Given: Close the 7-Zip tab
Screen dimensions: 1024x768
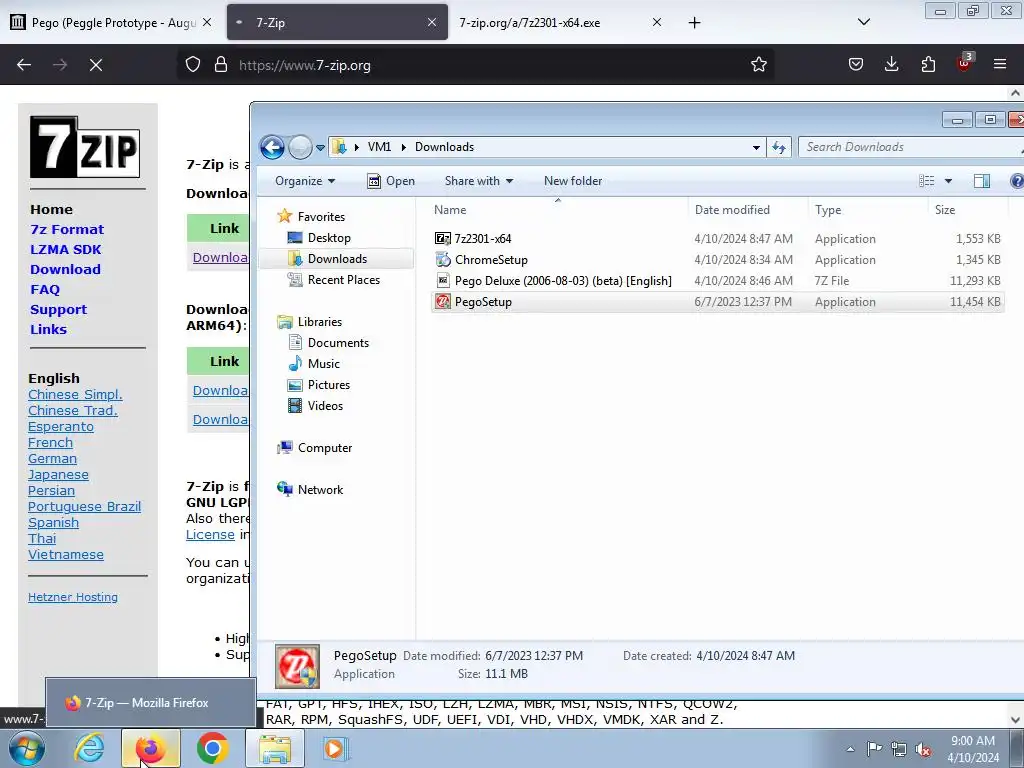Looking at the screenshot, I should (432, 23).
